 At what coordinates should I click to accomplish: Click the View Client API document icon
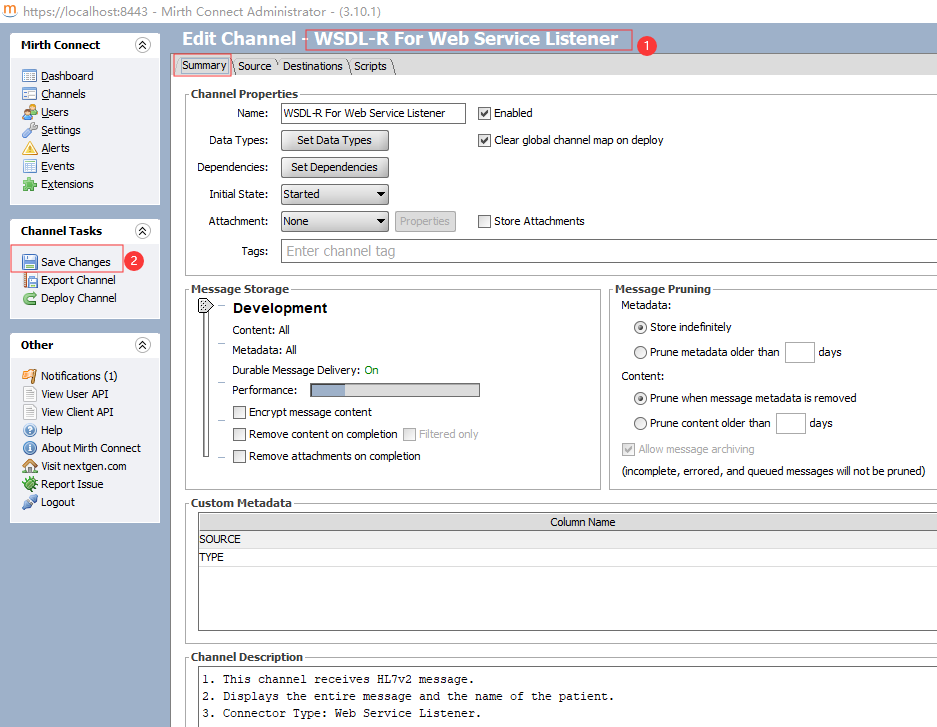pos(29,412)
